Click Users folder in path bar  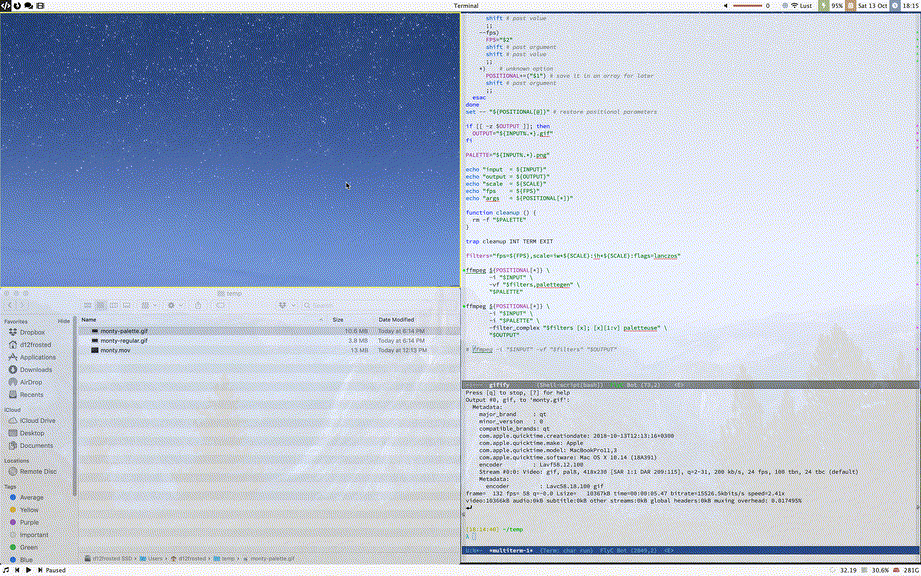point(152,558)
